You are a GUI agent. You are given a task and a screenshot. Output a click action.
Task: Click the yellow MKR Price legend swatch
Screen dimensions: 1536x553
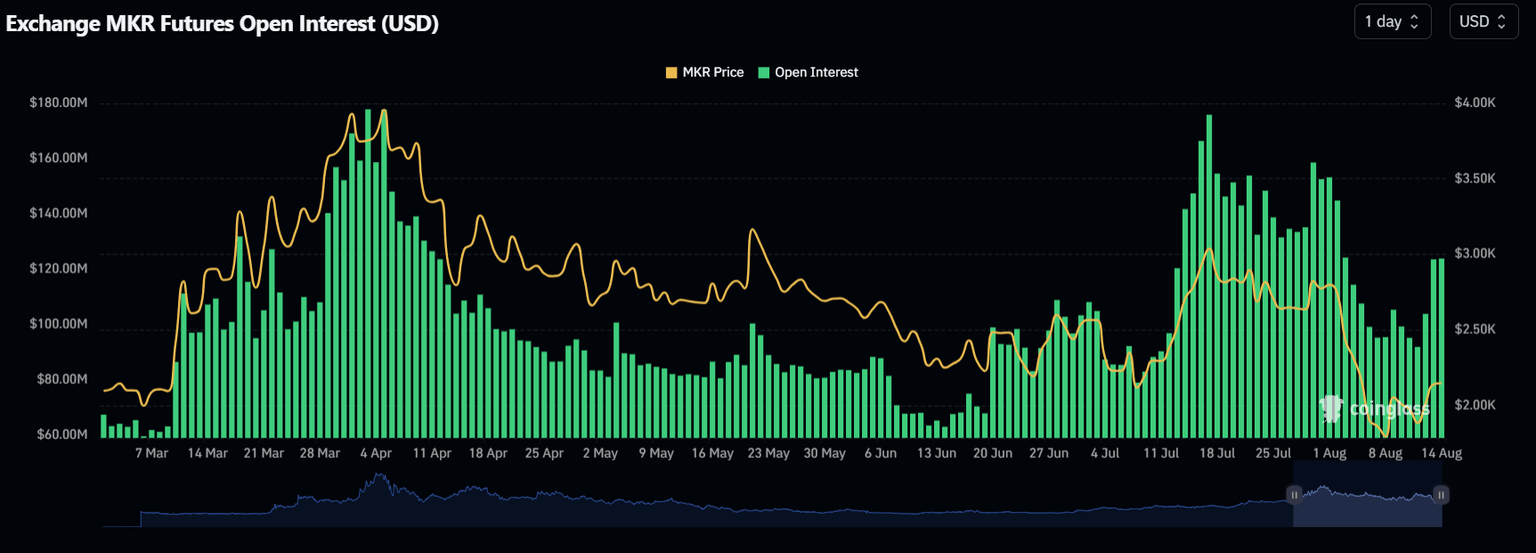[x=671, y=72]
